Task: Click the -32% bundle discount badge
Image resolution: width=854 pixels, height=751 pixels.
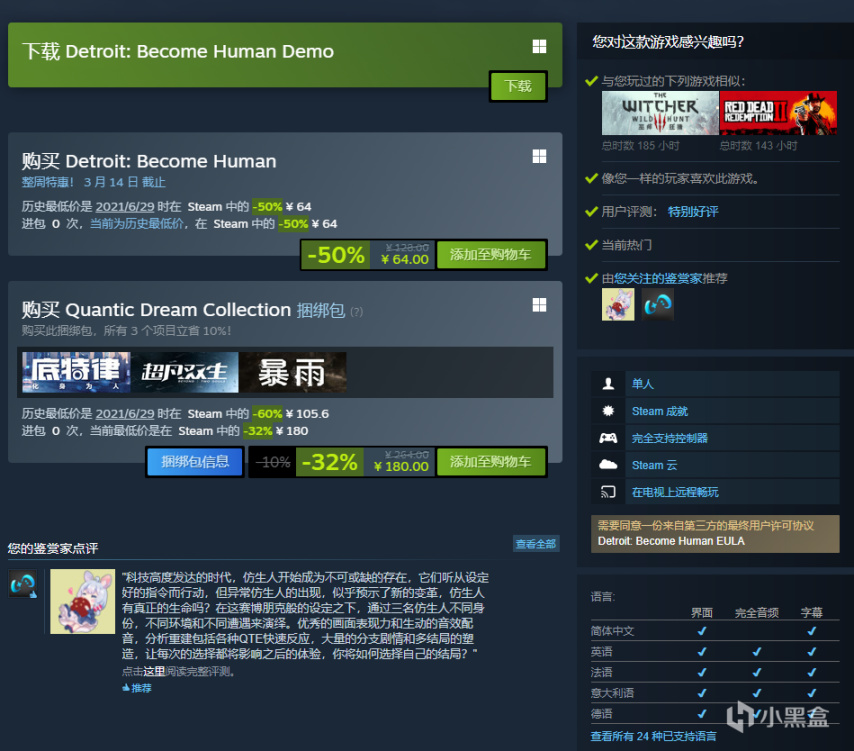Action: [x=330, y=462]
